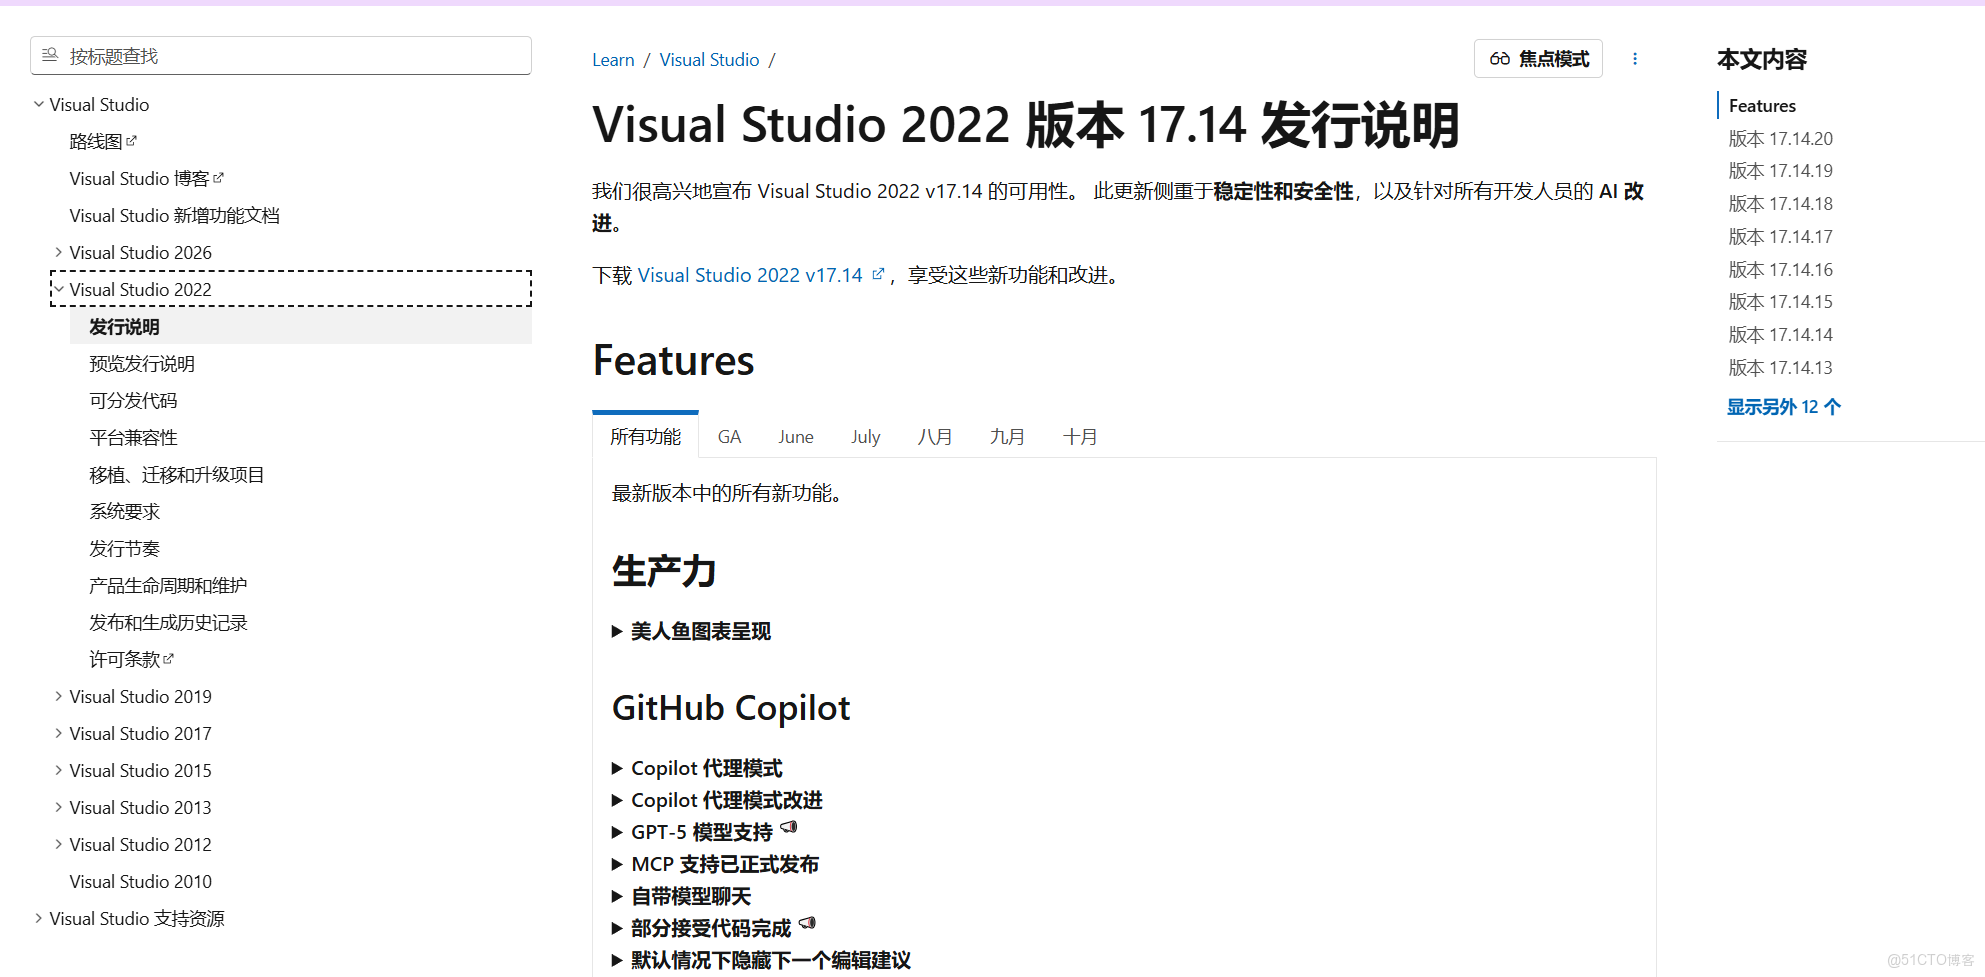Image resolution: width=1985 pixels, height=977 pixels.
Task: Toggle 焦点模式 focus mode button
Action: tap(1538, 59)
